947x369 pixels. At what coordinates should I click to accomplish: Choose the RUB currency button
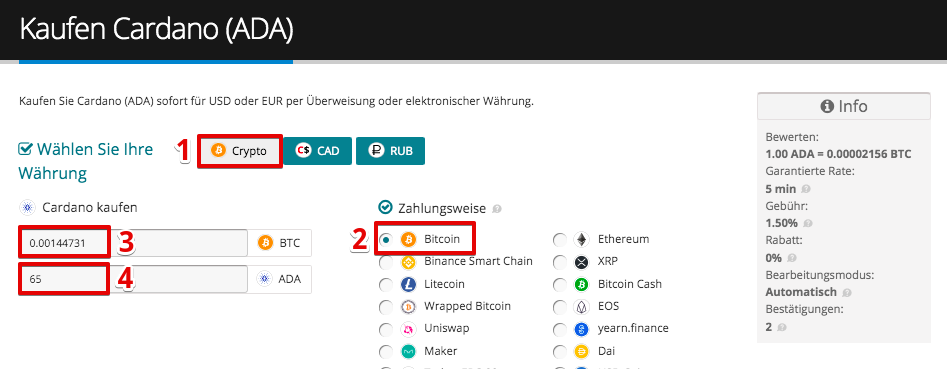[390, 151]
